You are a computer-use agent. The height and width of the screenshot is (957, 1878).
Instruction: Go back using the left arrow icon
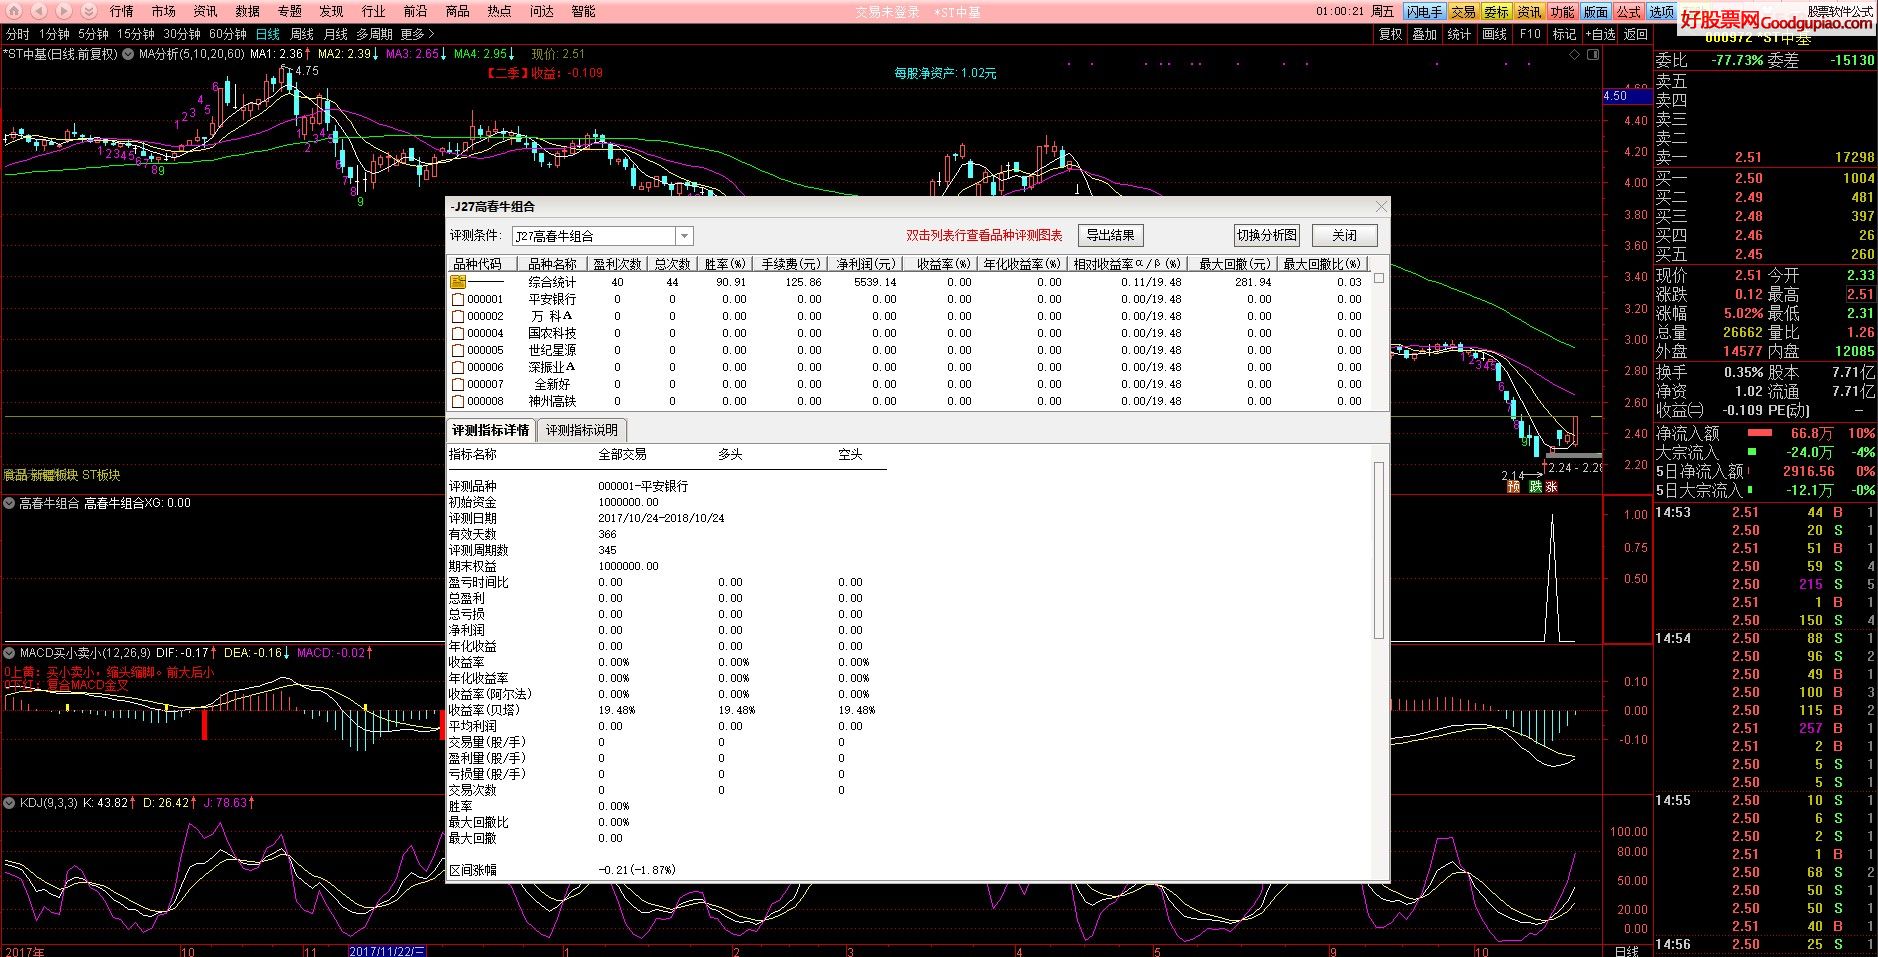(38, 11)
